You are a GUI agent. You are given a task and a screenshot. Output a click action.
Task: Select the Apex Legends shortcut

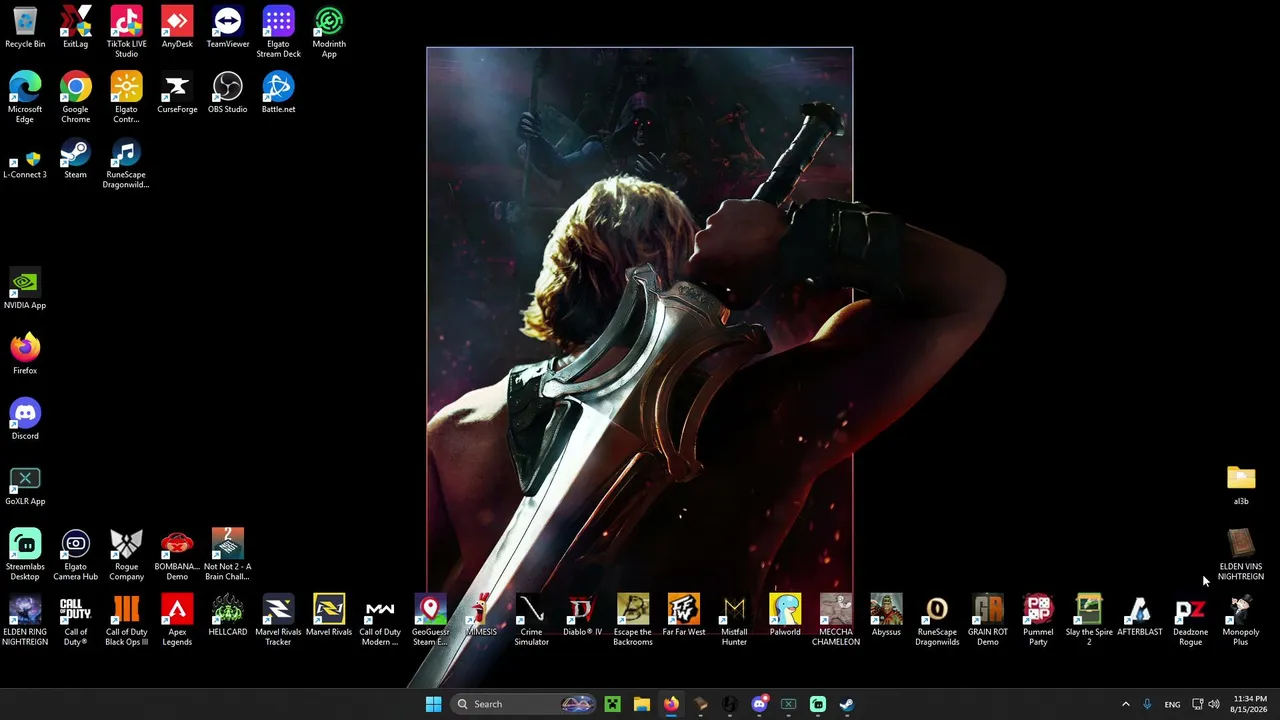[x=177, y=620]
